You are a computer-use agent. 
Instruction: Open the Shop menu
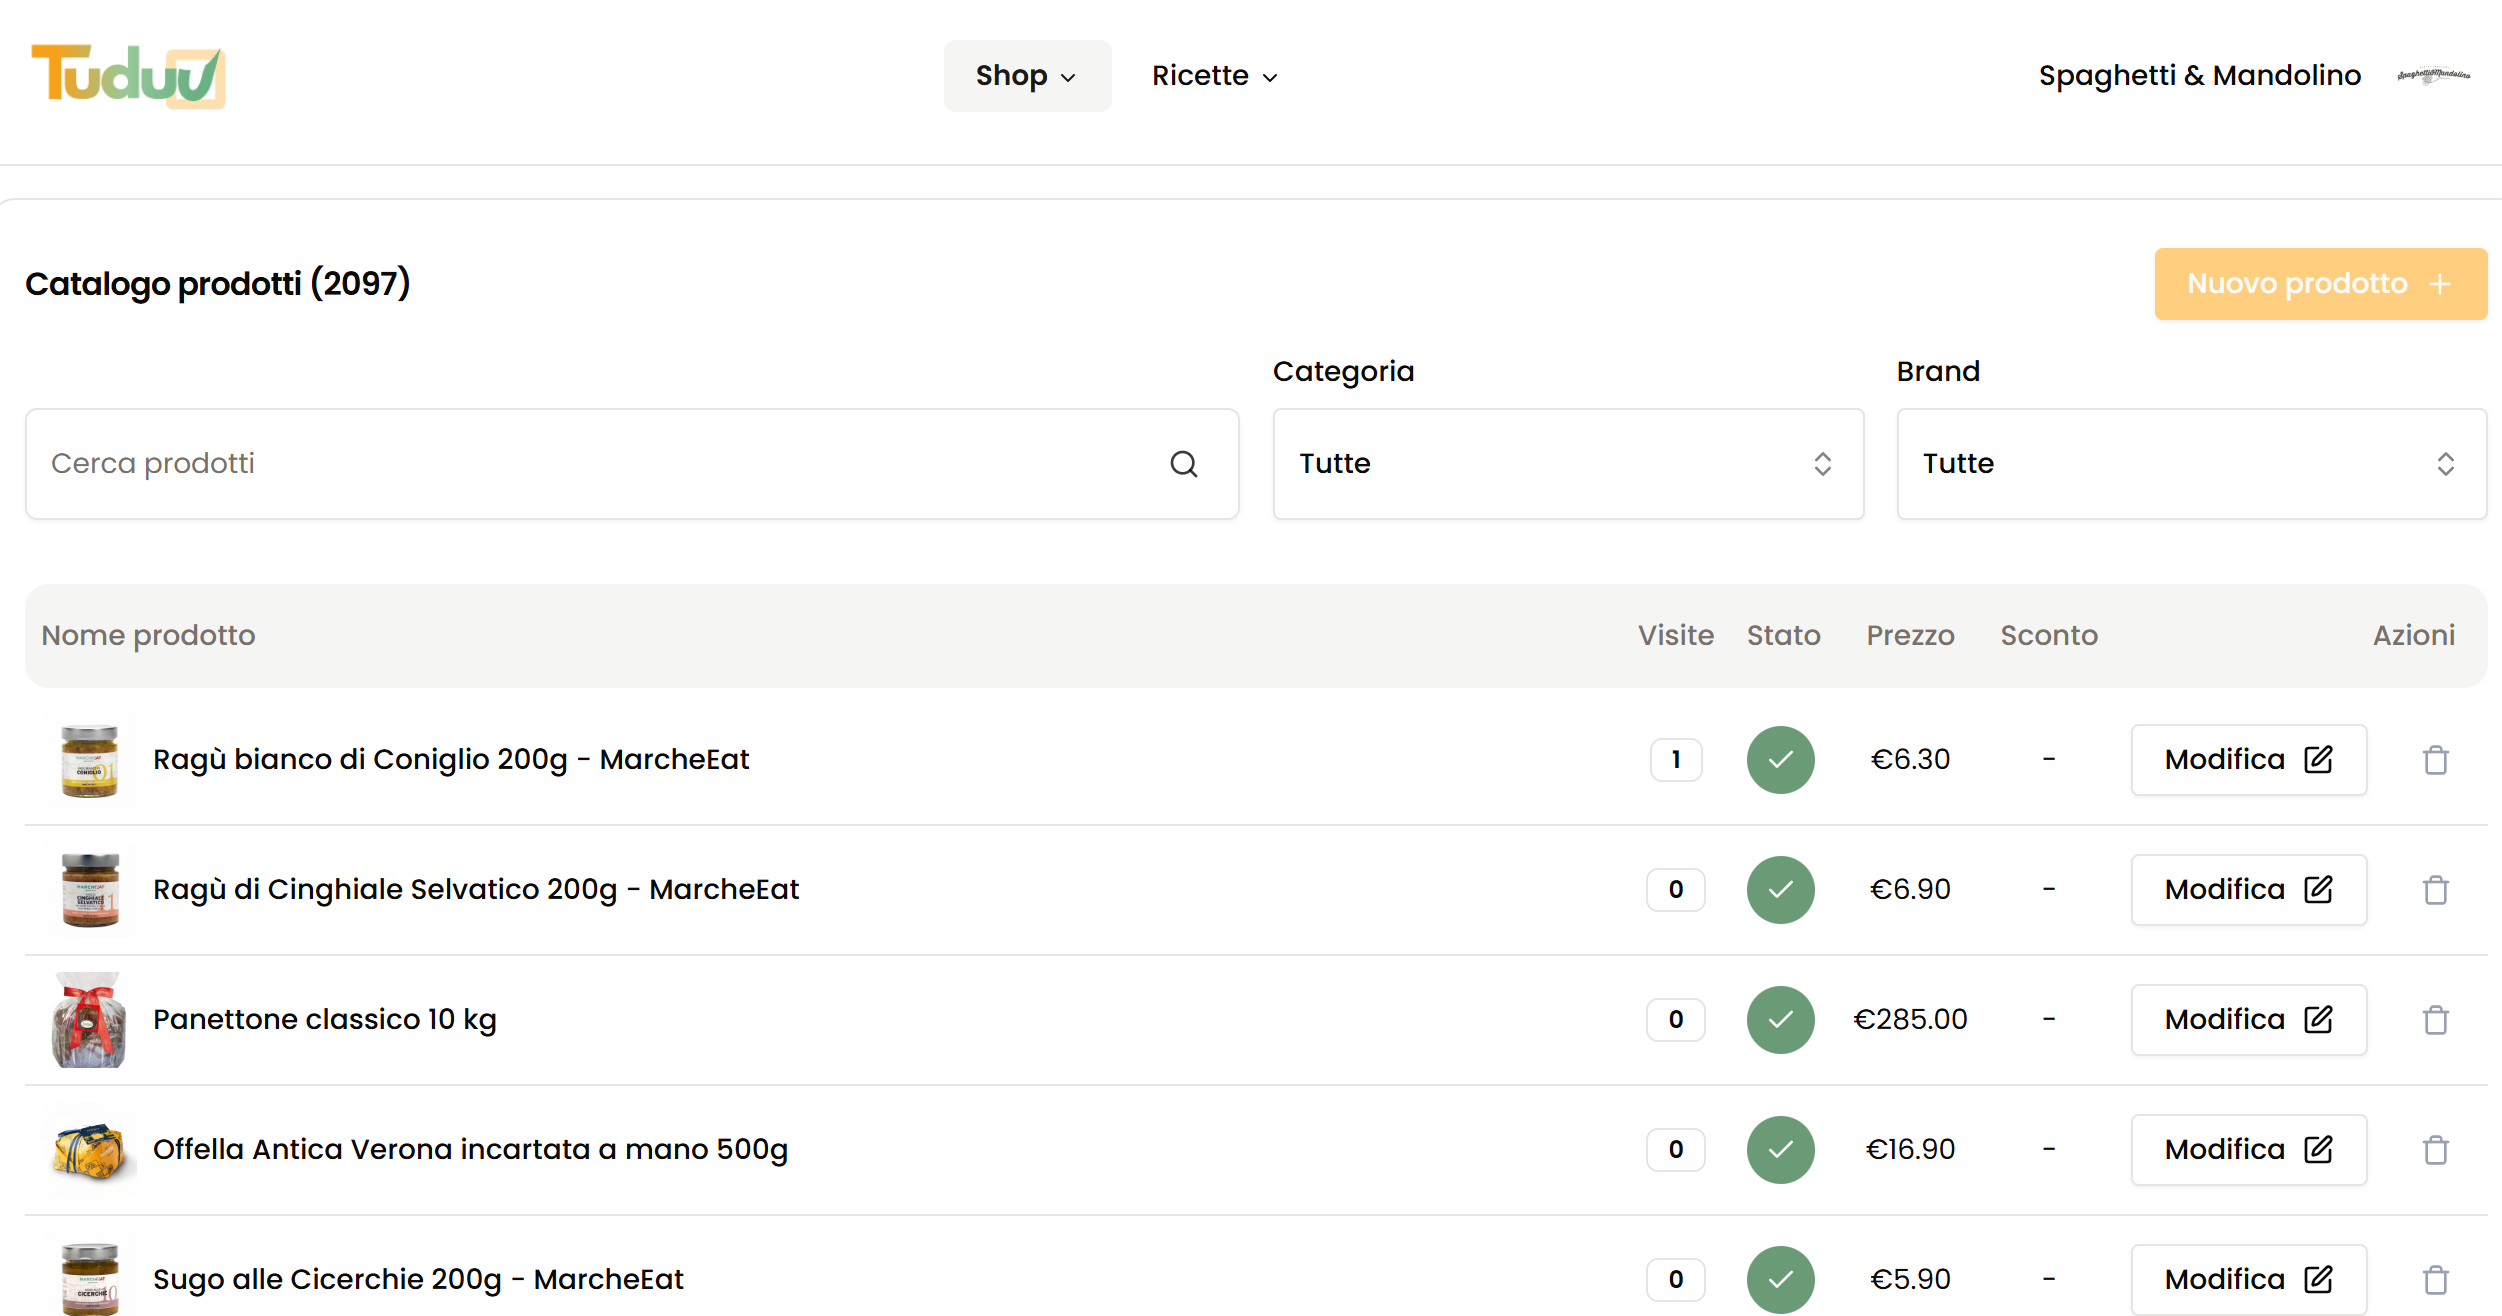coord(1027,76)
